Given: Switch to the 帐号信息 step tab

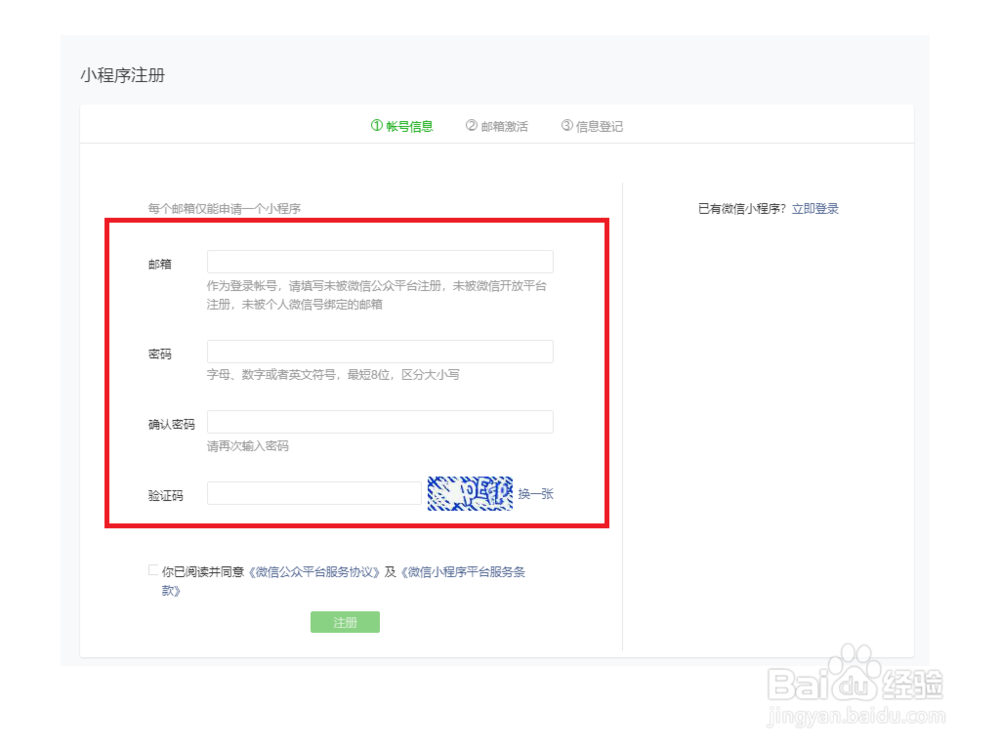Looking at the screenshot, I should coord(402,125).
